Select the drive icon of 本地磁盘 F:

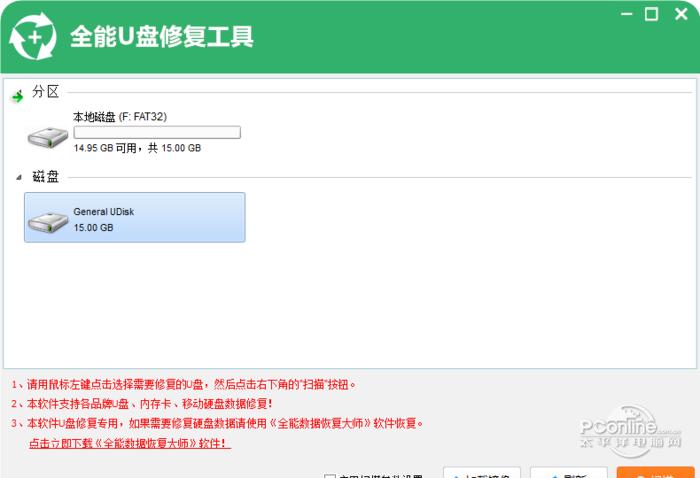48,137
